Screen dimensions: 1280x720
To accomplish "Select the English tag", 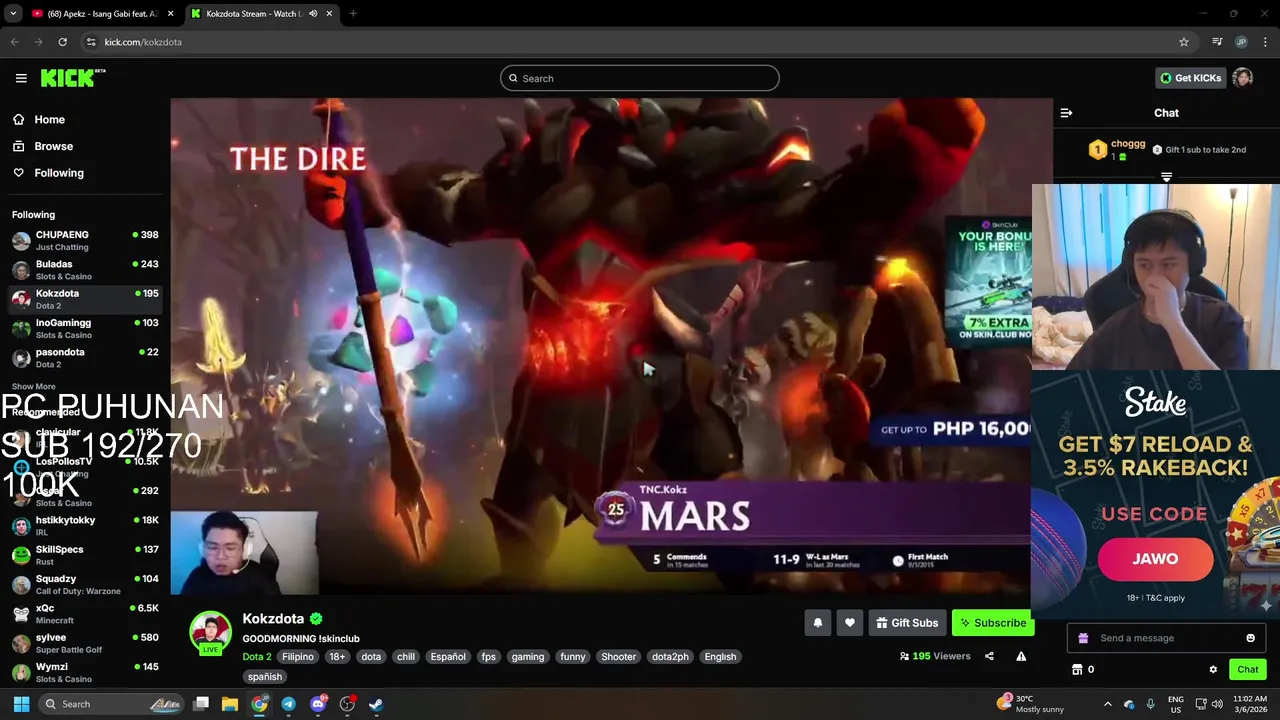I will tap(720, 657).
